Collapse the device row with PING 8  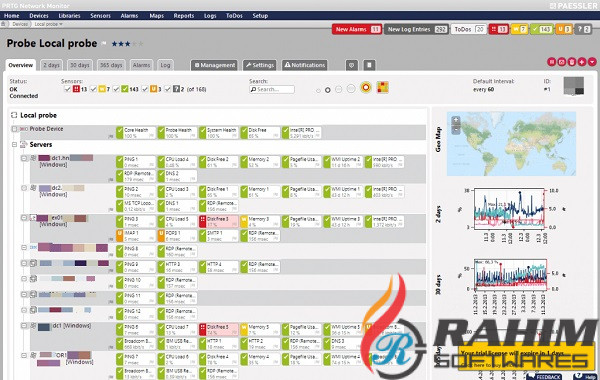click(x=24, y=248)
